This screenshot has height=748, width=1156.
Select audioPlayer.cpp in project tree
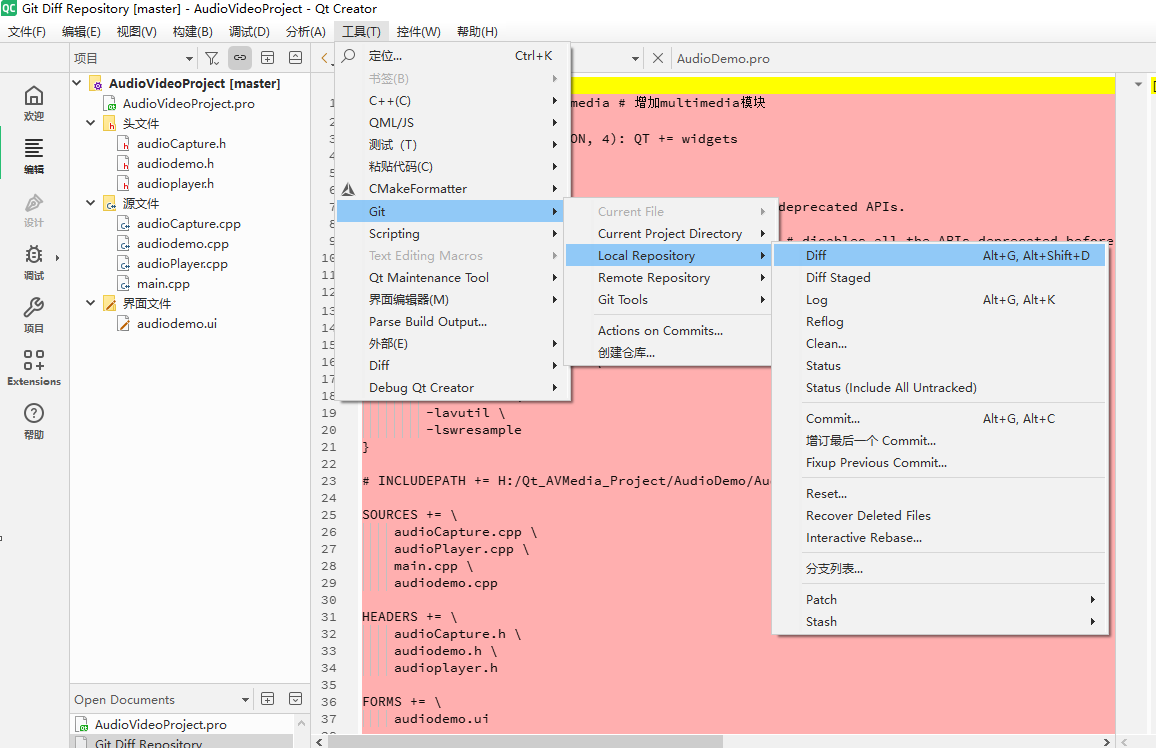click(x=182, y=264)
